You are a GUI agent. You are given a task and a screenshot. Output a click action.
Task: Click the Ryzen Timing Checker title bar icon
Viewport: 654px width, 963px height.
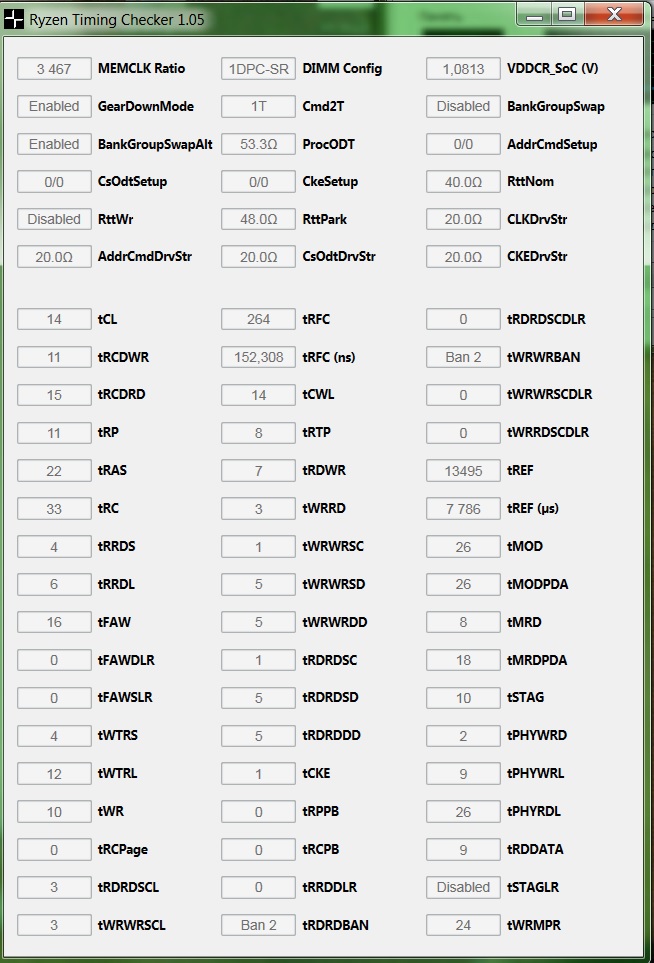[x=14, y=20]
